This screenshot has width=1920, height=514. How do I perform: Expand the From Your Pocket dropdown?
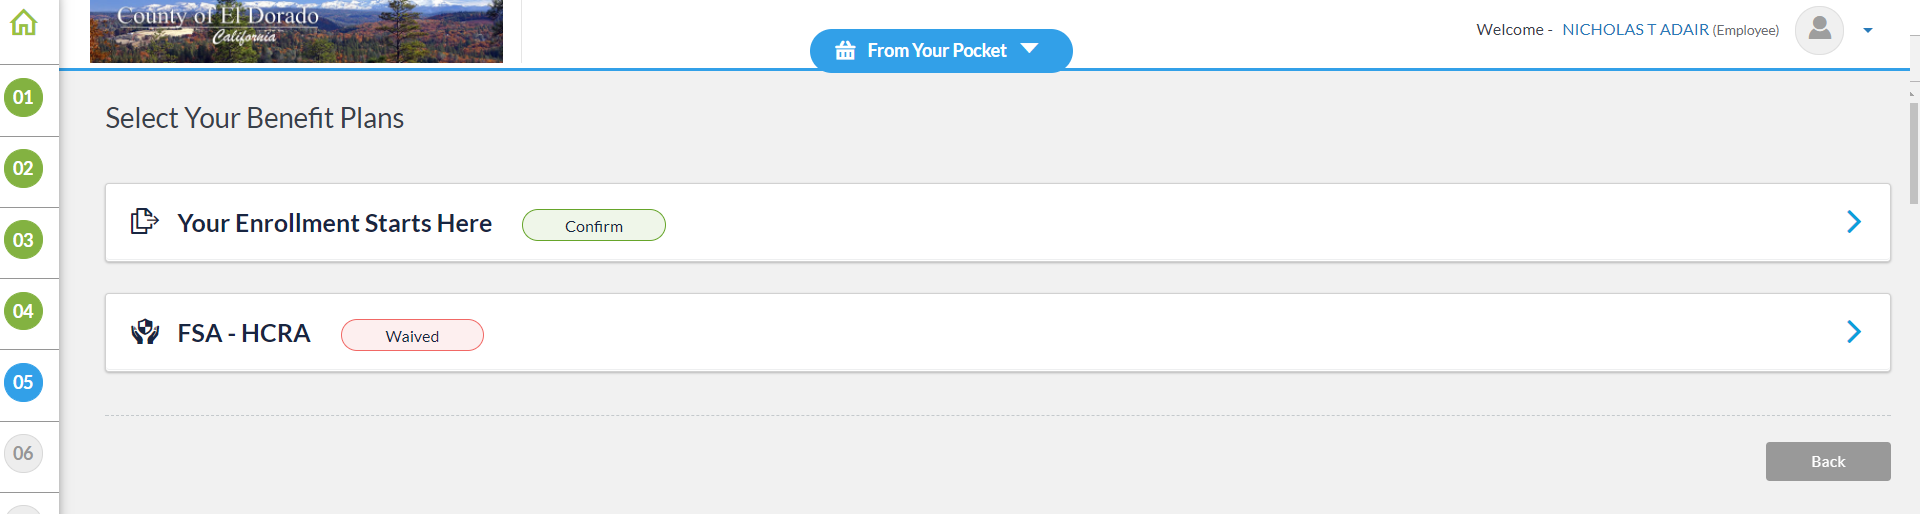click(1029, 49)
